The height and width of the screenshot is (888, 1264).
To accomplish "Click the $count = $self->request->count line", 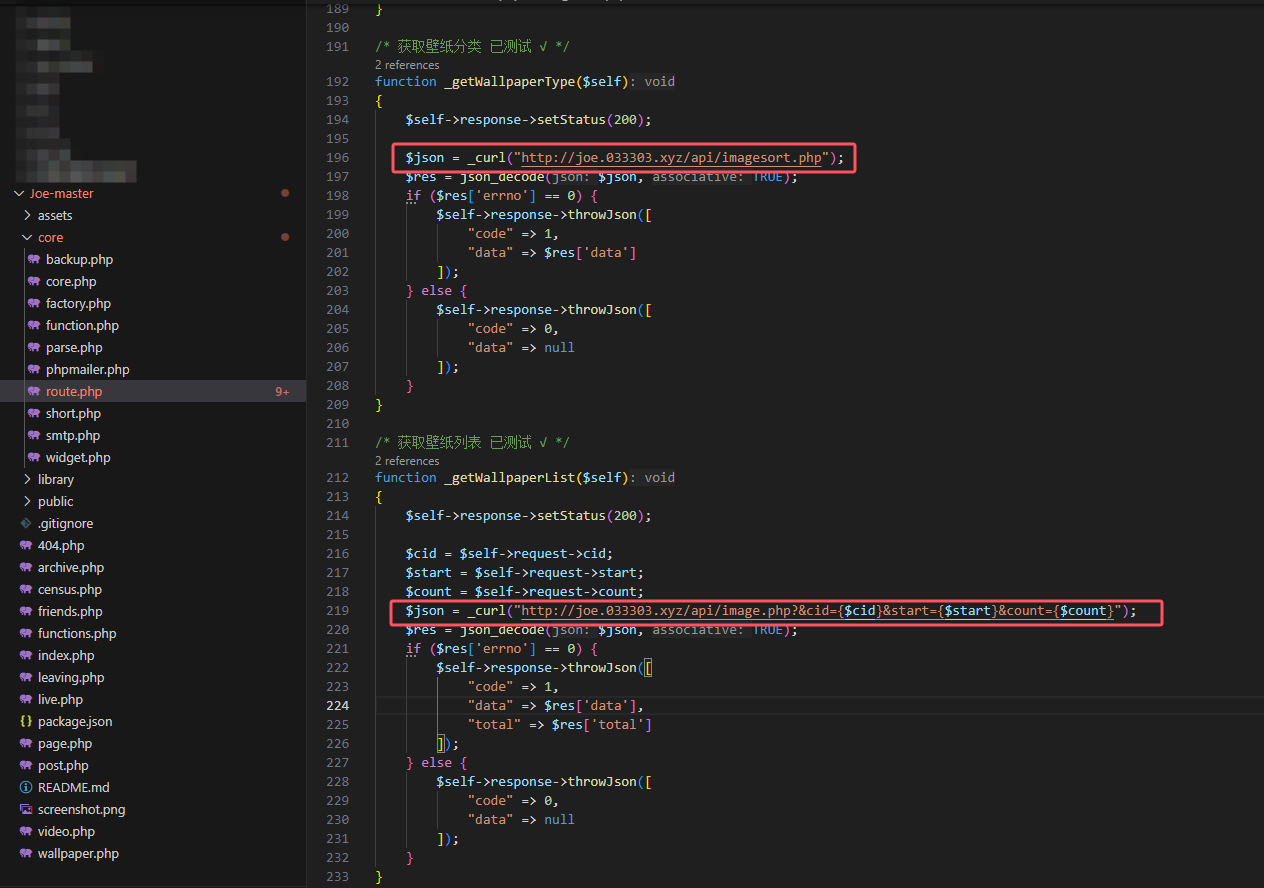I will point(524,591).
